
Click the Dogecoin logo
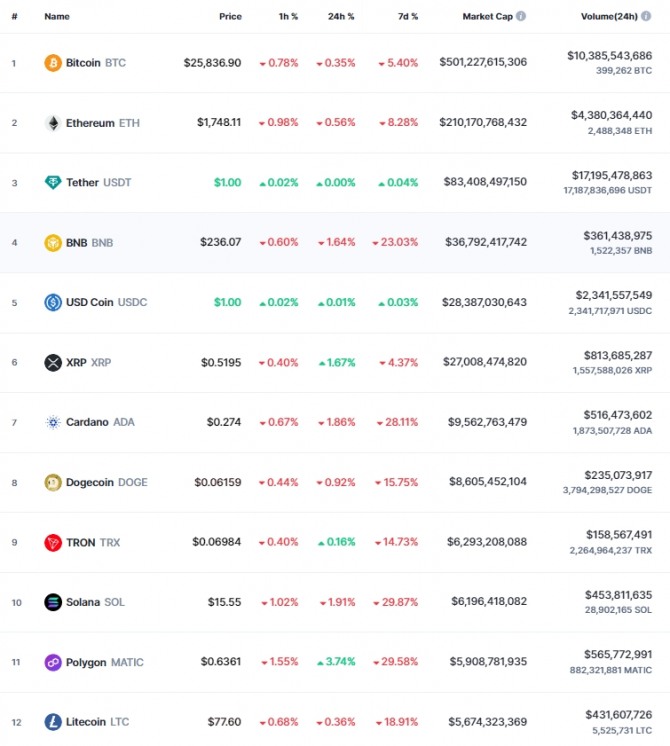(53, 482)
